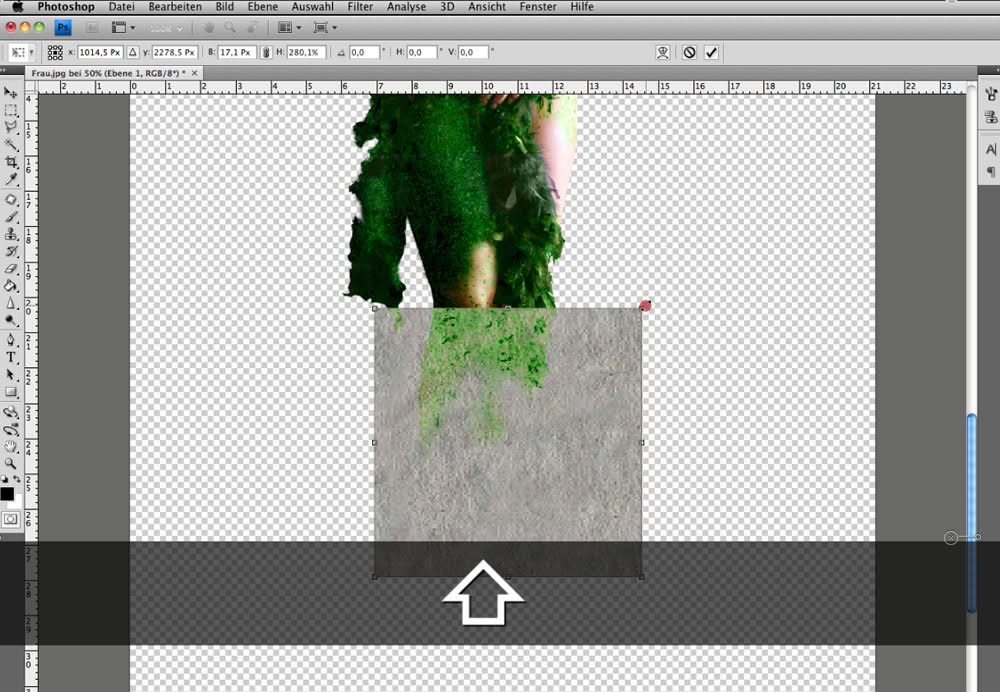
Task: Click the vertical skew V field
Action: [473, 52]
